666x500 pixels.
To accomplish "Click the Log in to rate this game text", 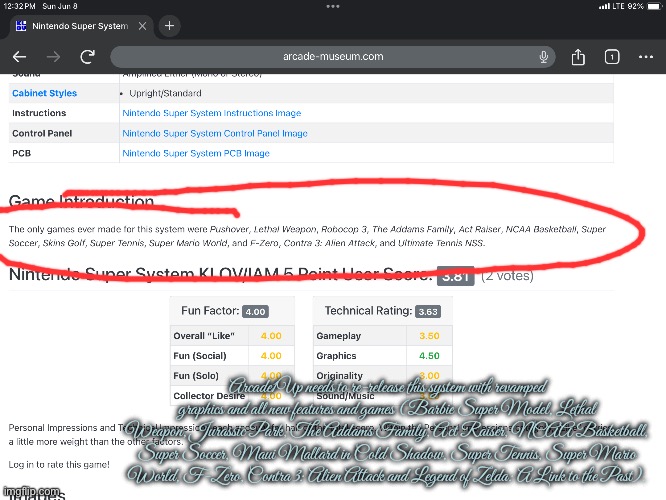I will tap(59, 464).
